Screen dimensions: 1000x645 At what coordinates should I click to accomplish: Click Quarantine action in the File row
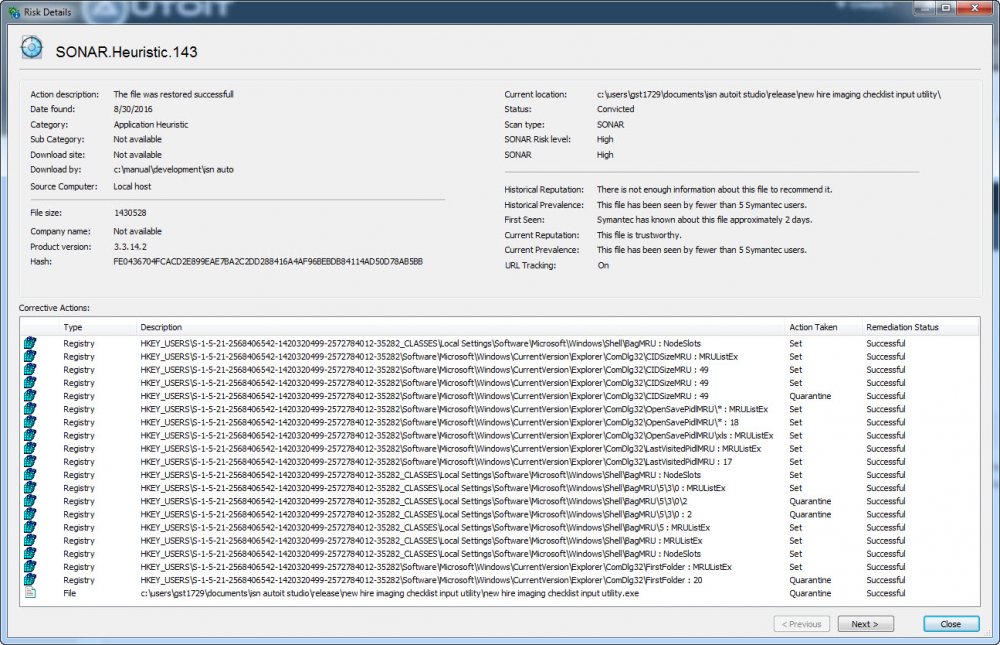pos(810,593)
